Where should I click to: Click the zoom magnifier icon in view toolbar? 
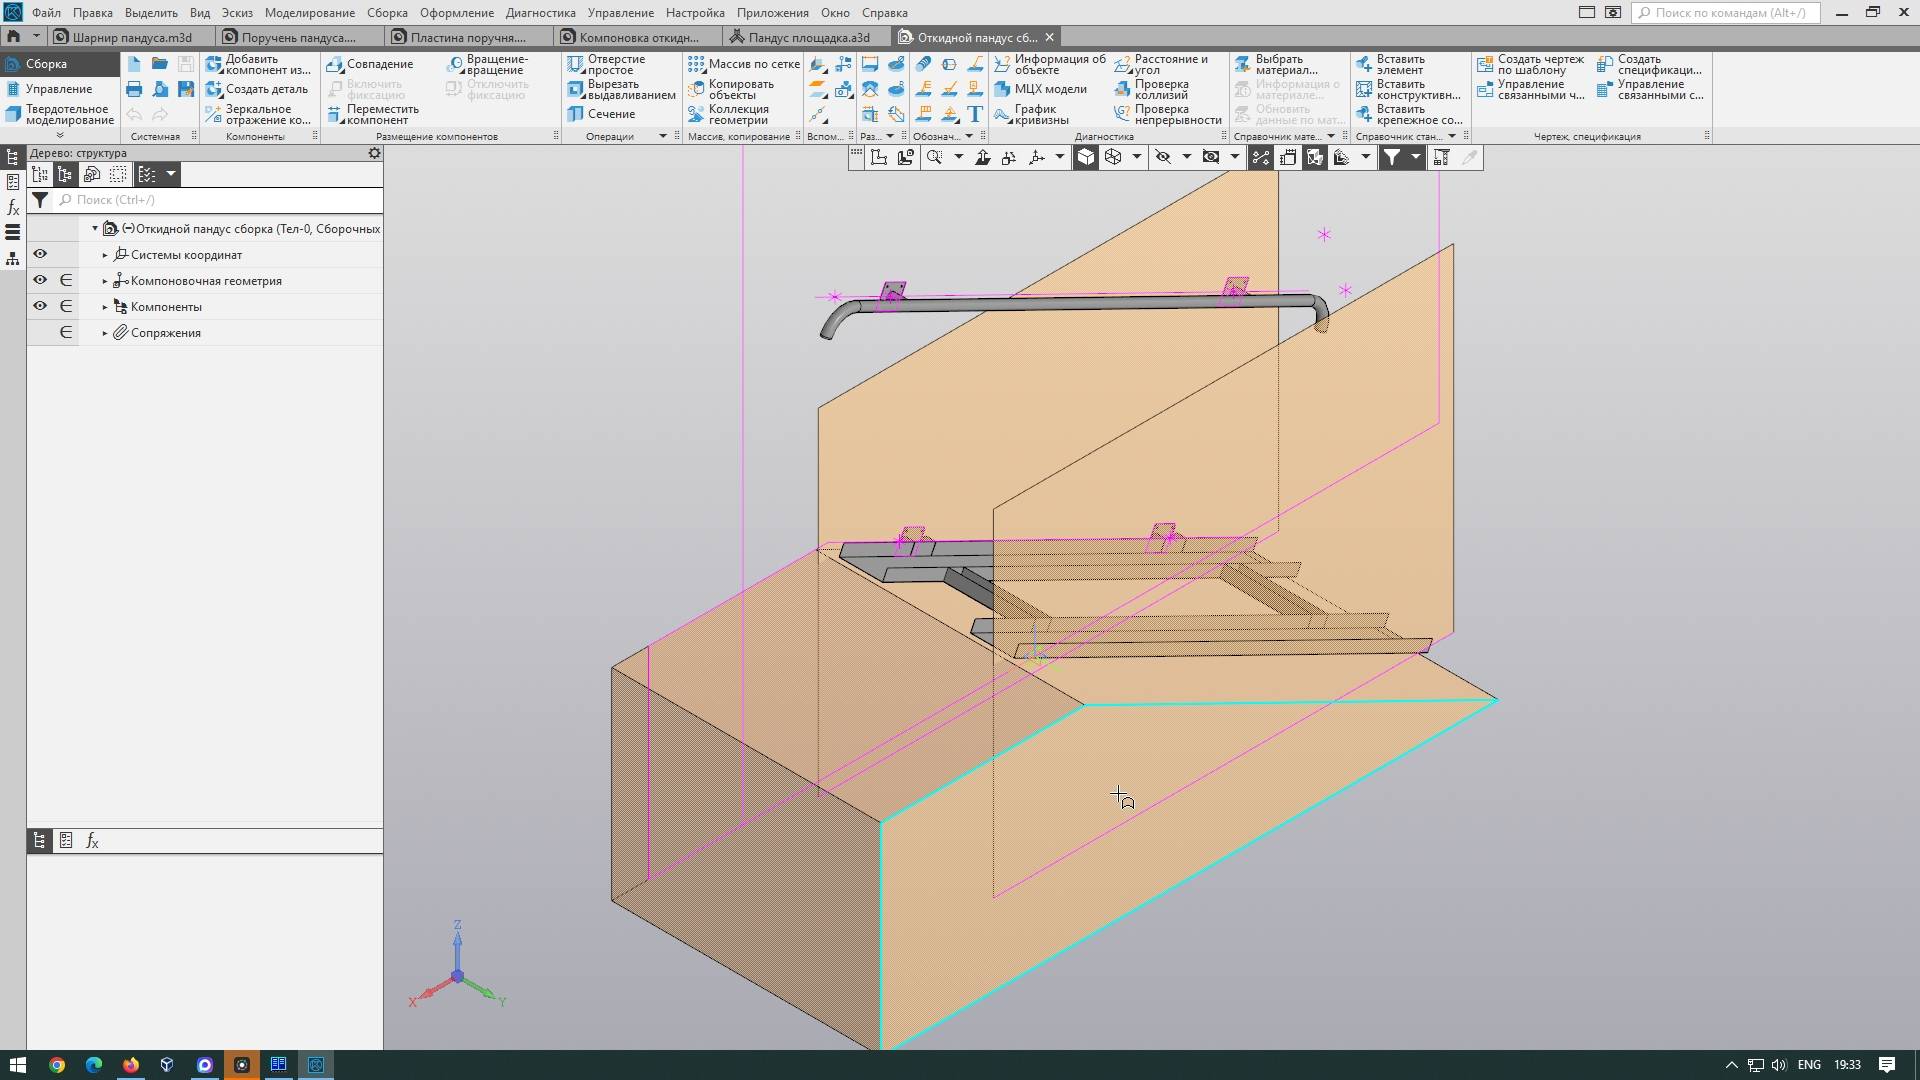pyautogui.click(x=935, y=157)
